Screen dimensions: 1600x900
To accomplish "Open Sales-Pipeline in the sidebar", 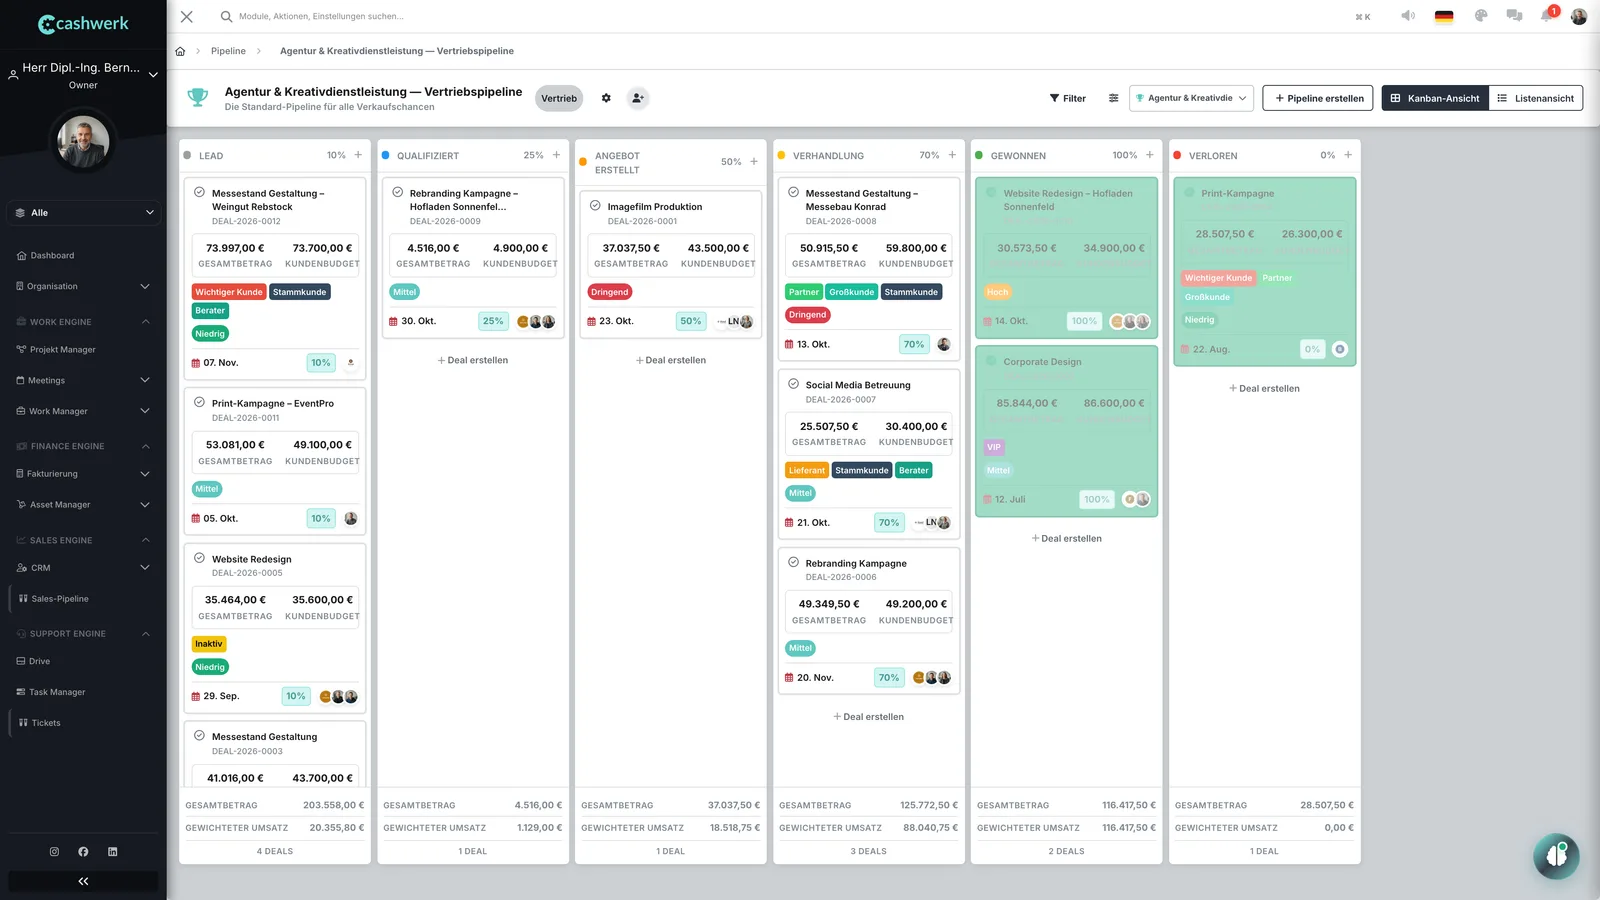I will click(x=60, y=599).
